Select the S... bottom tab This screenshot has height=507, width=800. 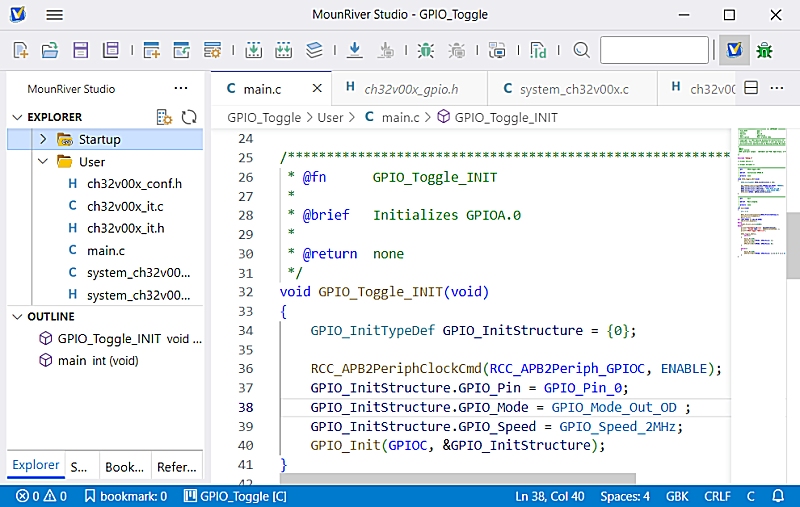pos(79,466)
